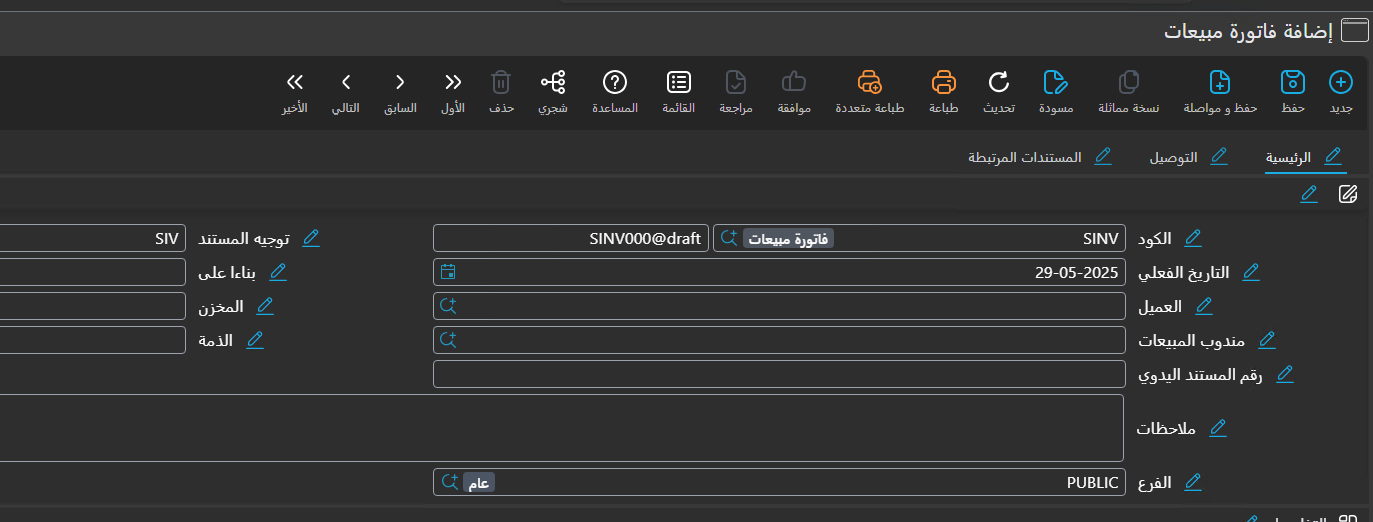The image size is (1373, 522).
Task: Click pencil icon beside التاريخ الفعلي label
Action: 1250,272
